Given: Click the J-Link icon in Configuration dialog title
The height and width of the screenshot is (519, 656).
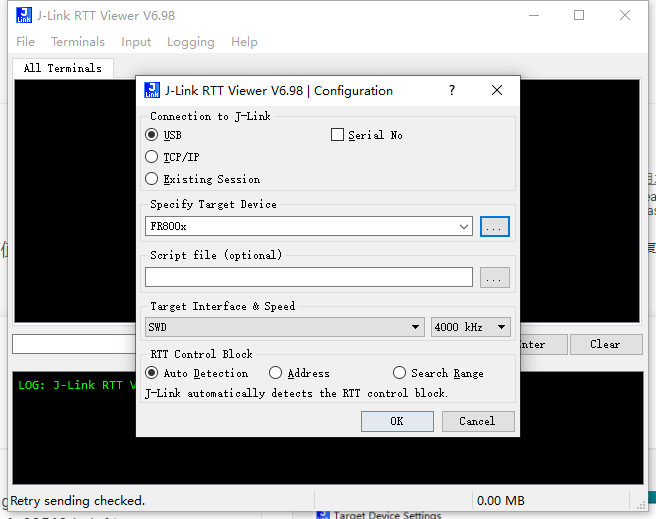Looking at the screenshot, I should tap(152, 90).
